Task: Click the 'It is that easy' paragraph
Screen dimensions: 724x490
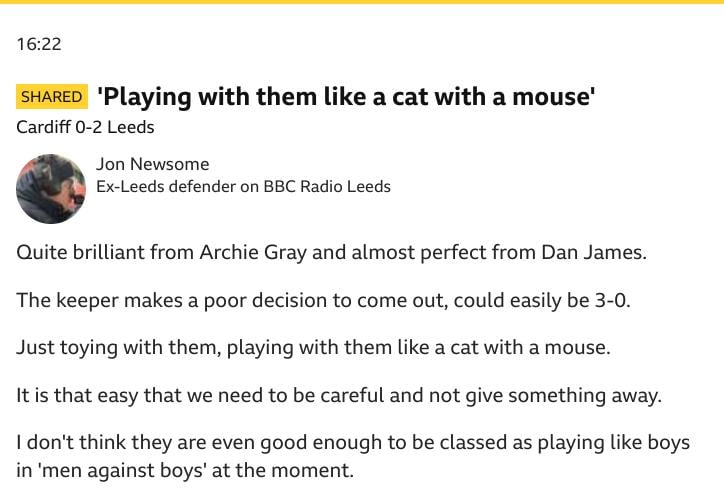Action: pyautogui.click(x=339, y=396)
